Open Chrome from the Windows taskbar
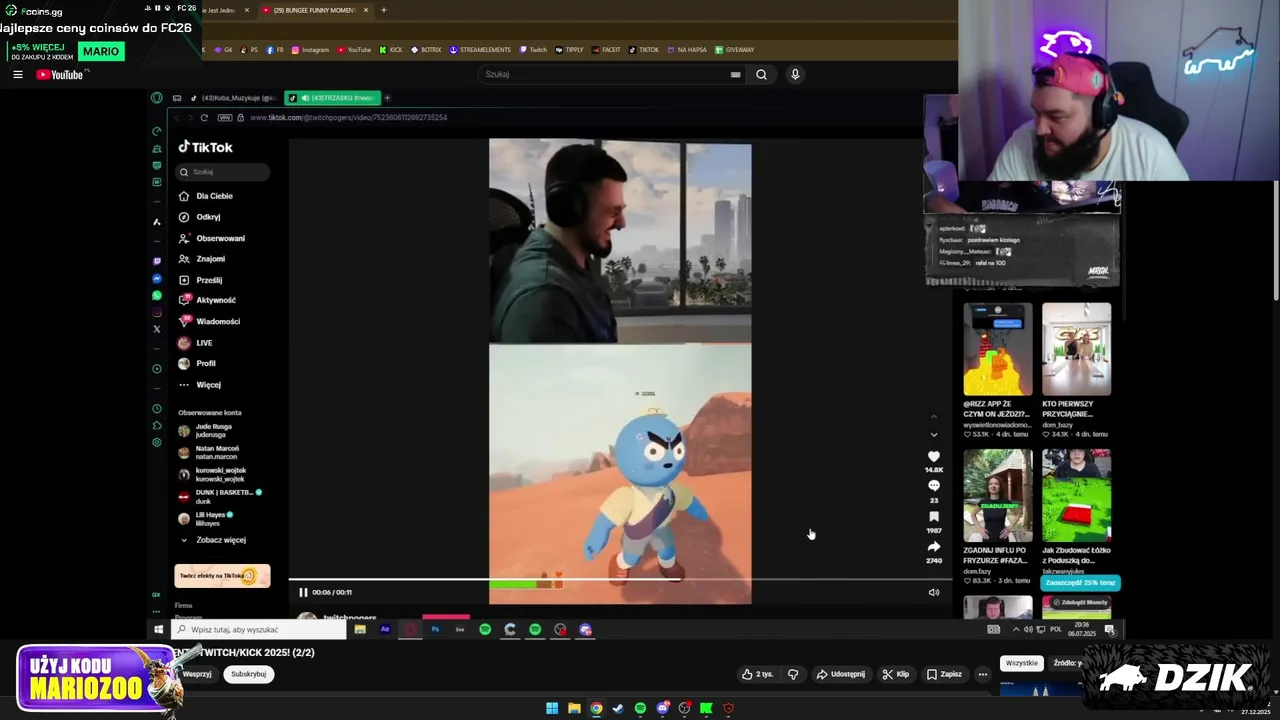The width and height of the screenshot is (1280, 720). 596,708
